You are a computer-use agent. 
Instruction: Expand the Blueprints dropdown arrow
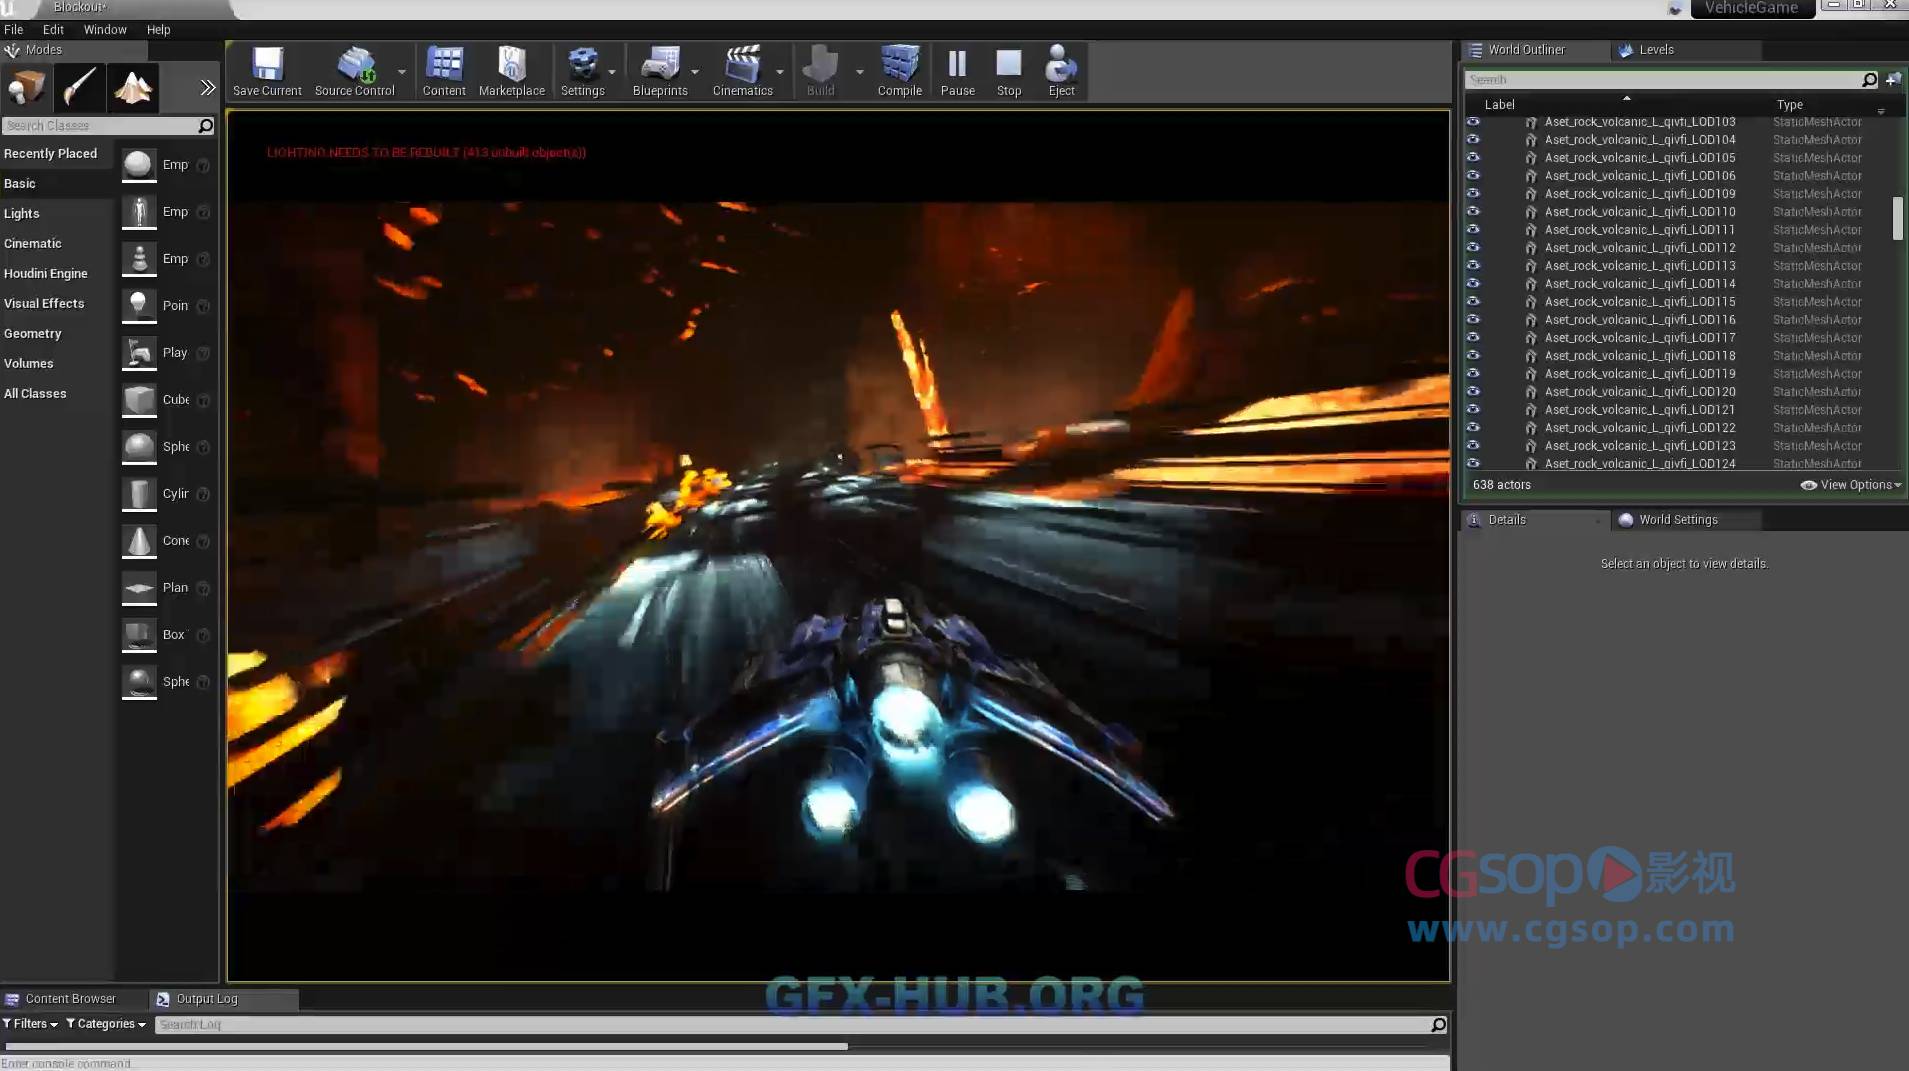click(x=695, y=72)
